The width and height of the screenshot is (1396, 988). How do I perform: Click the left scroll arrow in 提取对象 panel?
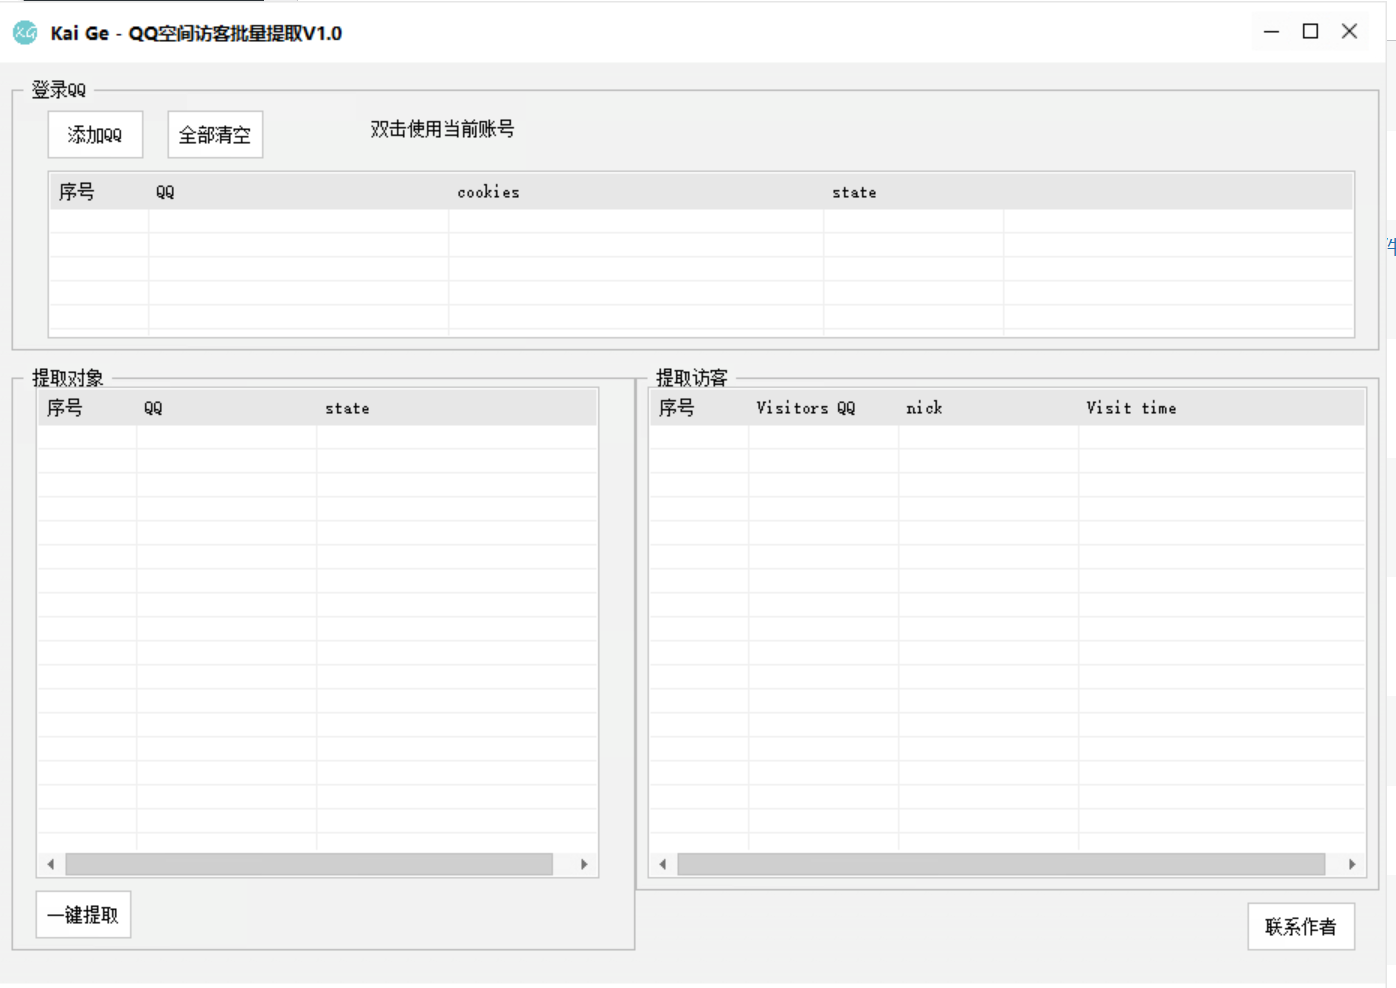click(x=50, y=864)
